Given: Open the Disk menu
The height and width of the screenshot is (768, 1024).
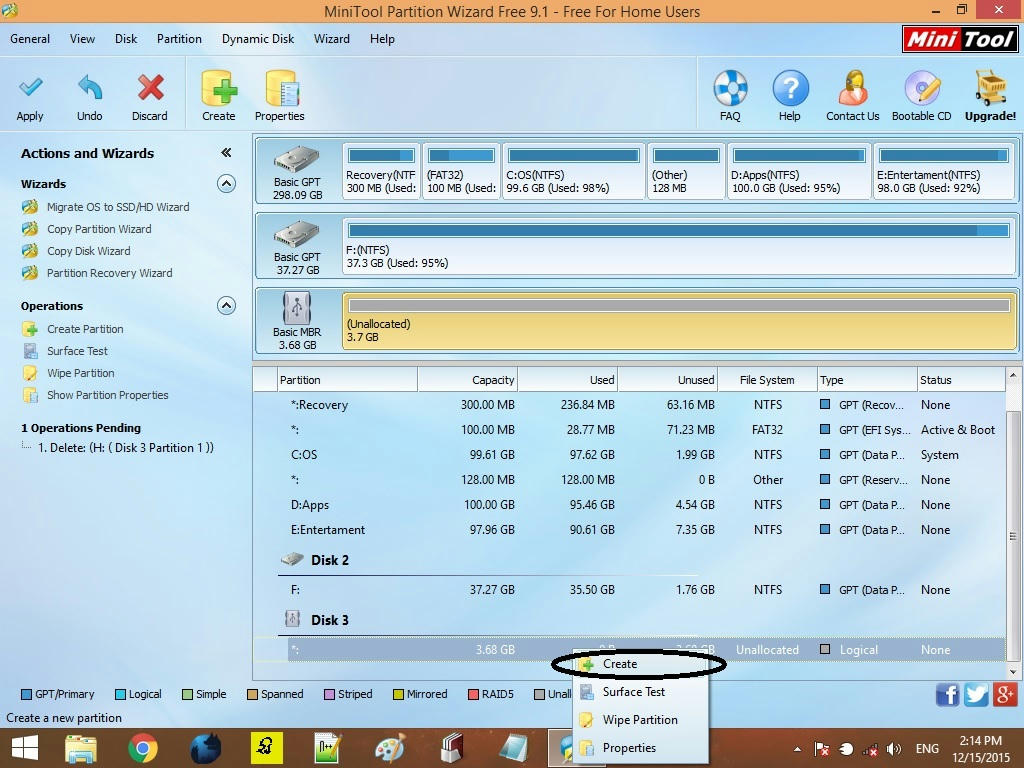Looking at the screenshot, I should tap(126, 39).
